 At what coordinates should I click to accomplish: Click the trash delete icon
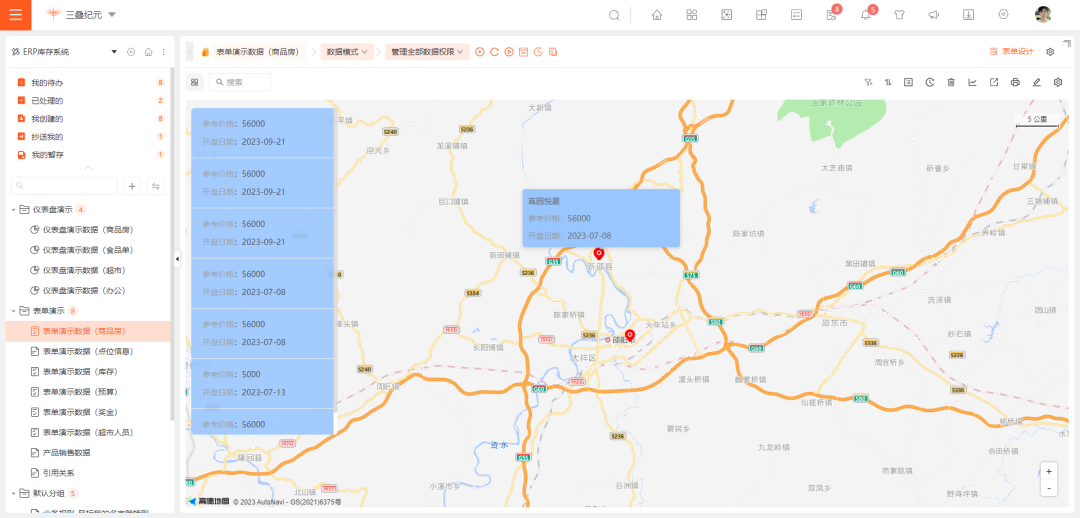(x=951, y=83)
